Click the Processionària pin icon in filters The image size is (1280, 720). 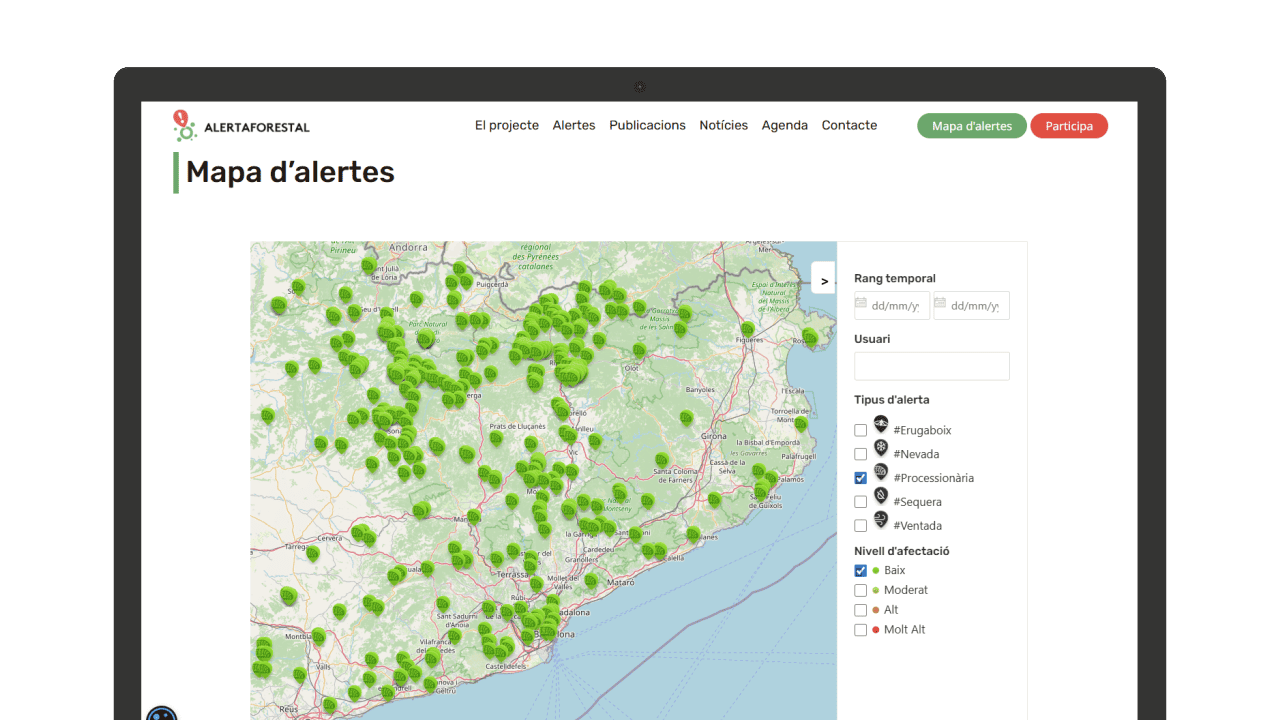click(x=881, y=473)
